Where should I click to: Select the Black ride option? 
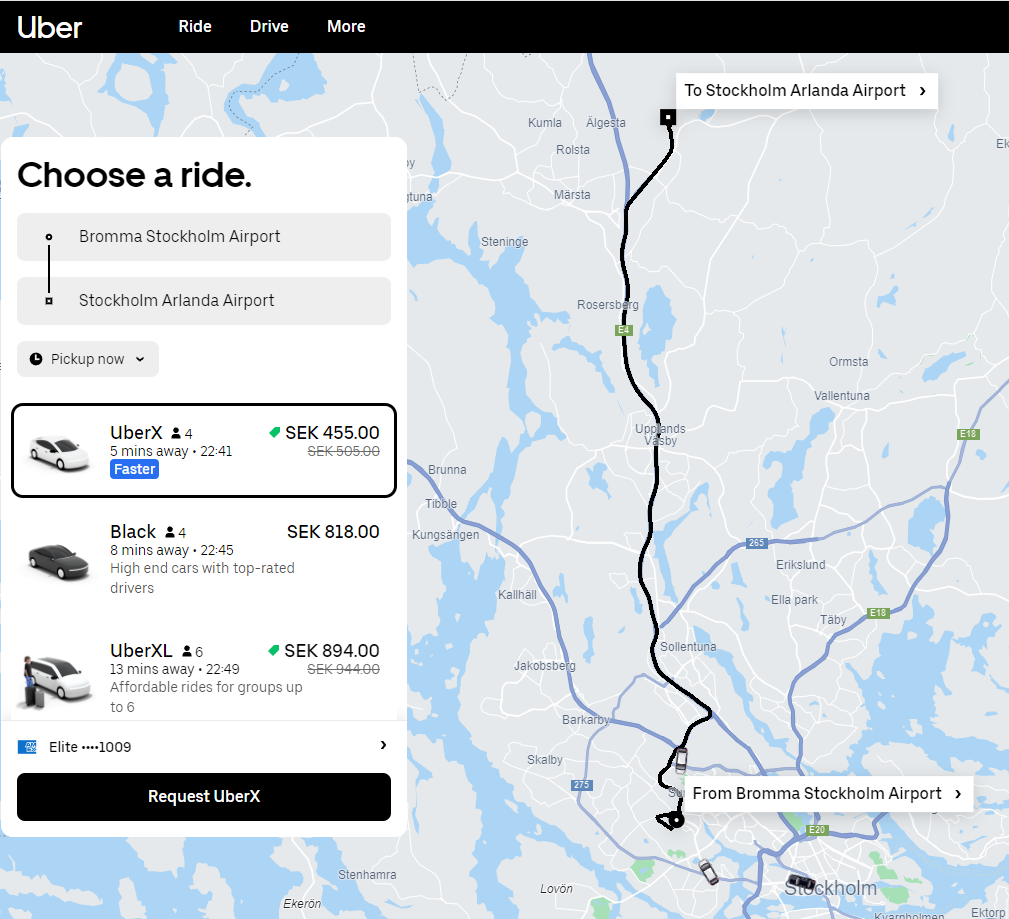(x=204, y=558)
